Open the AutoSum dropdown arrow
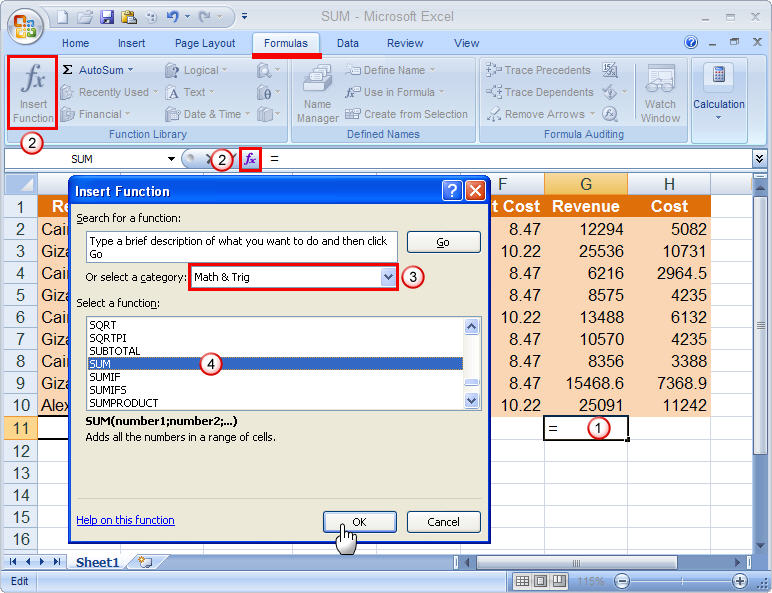Image resolution: width=772 pixels, height=593 pixels. click(130, 70)
